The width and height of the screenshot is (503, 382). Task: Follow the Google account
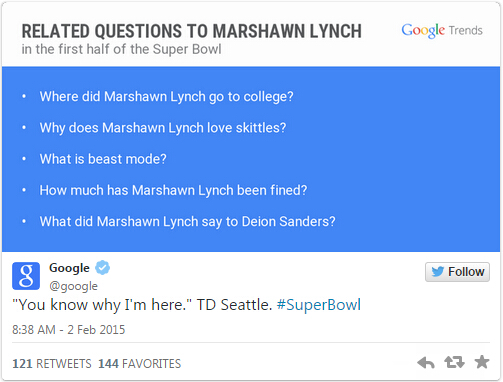tap(457, 272)
